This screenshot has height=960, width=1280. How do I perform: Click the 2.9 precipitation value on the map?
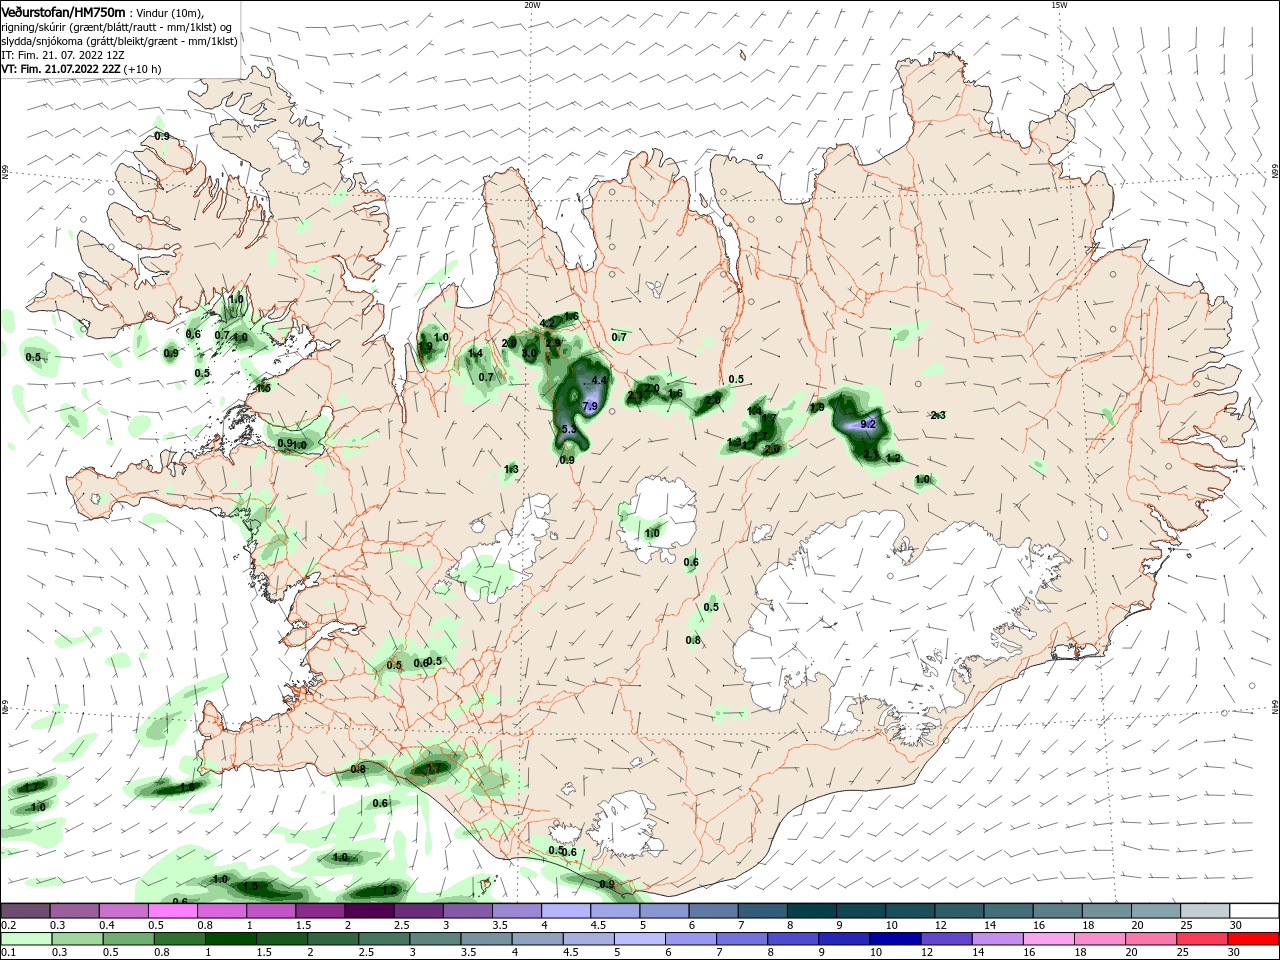[553, 343]
